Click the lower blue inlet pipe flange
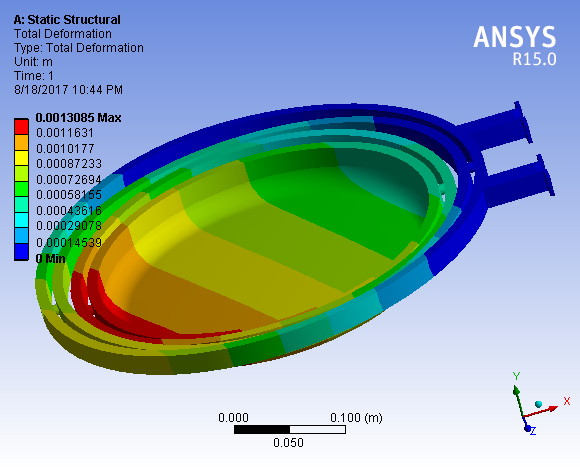The height and width of the screenshot is (467, 580). click(546, 175)
